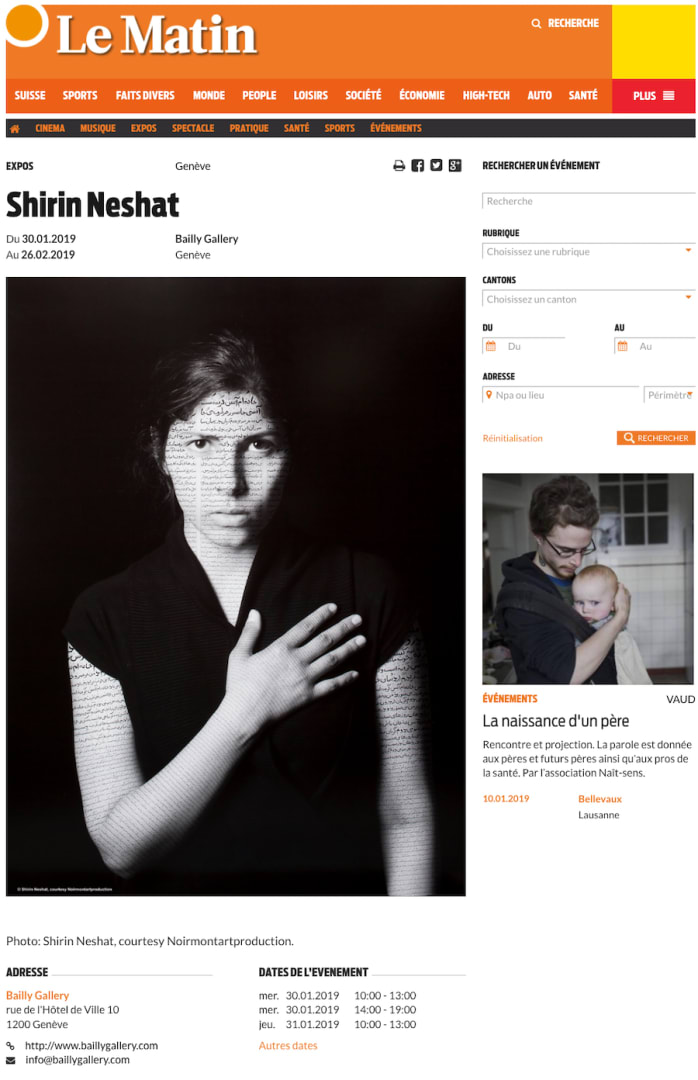
Task: Share the article via Facebook icon
Action: 418,165
